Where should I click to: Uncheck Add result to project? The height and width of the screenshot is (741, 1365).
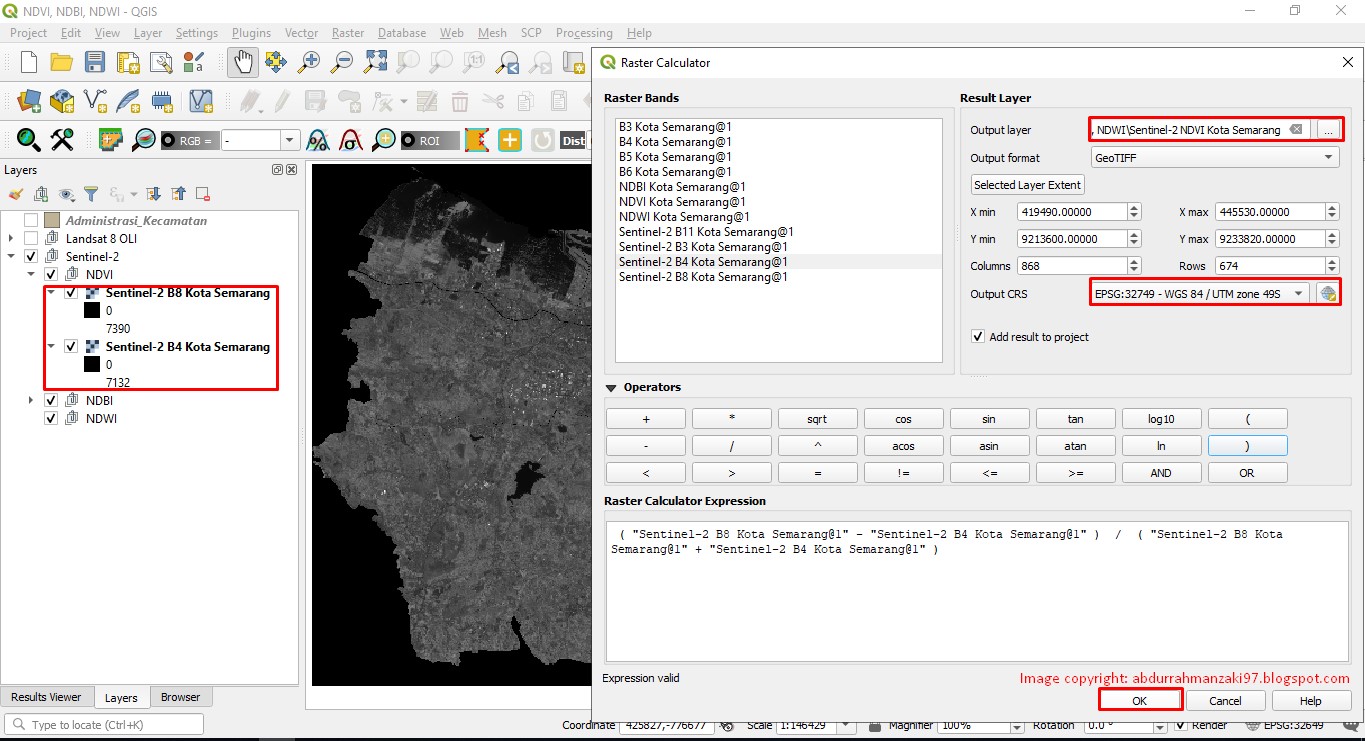click(x=977, y=337)
